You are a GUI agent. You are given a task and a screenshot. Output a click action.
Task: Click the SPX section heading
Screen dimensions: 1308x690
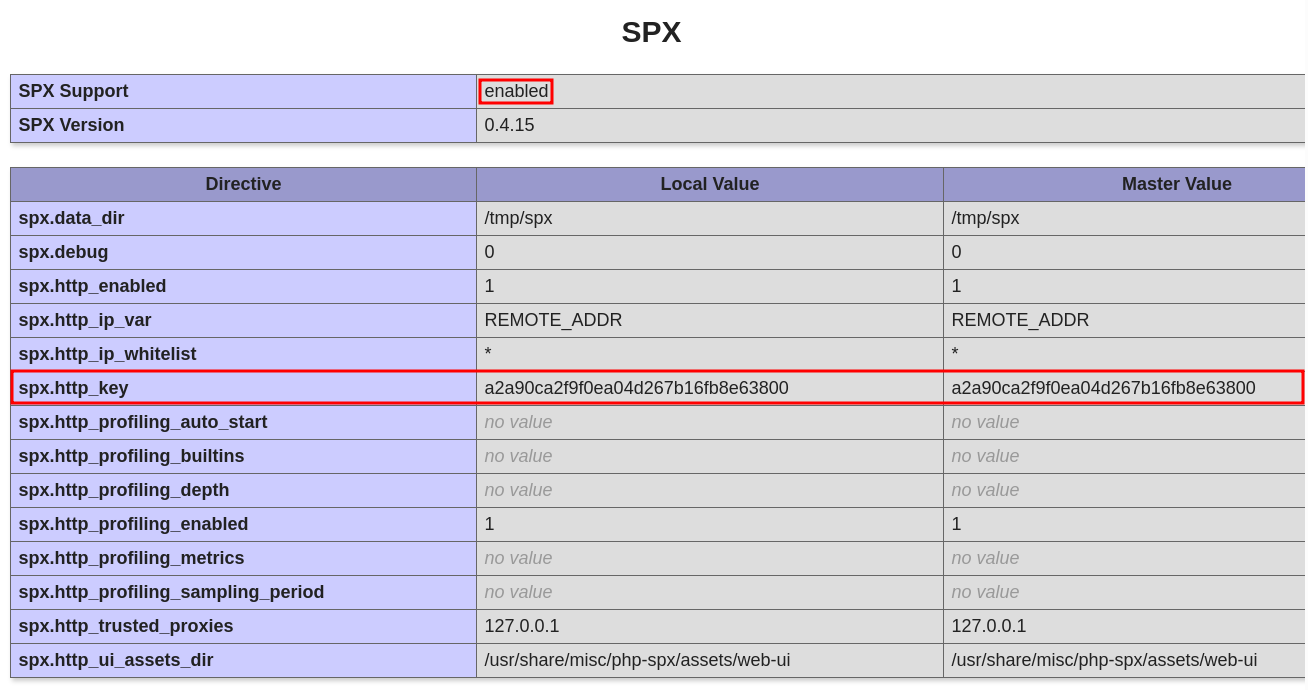(651, 32)
